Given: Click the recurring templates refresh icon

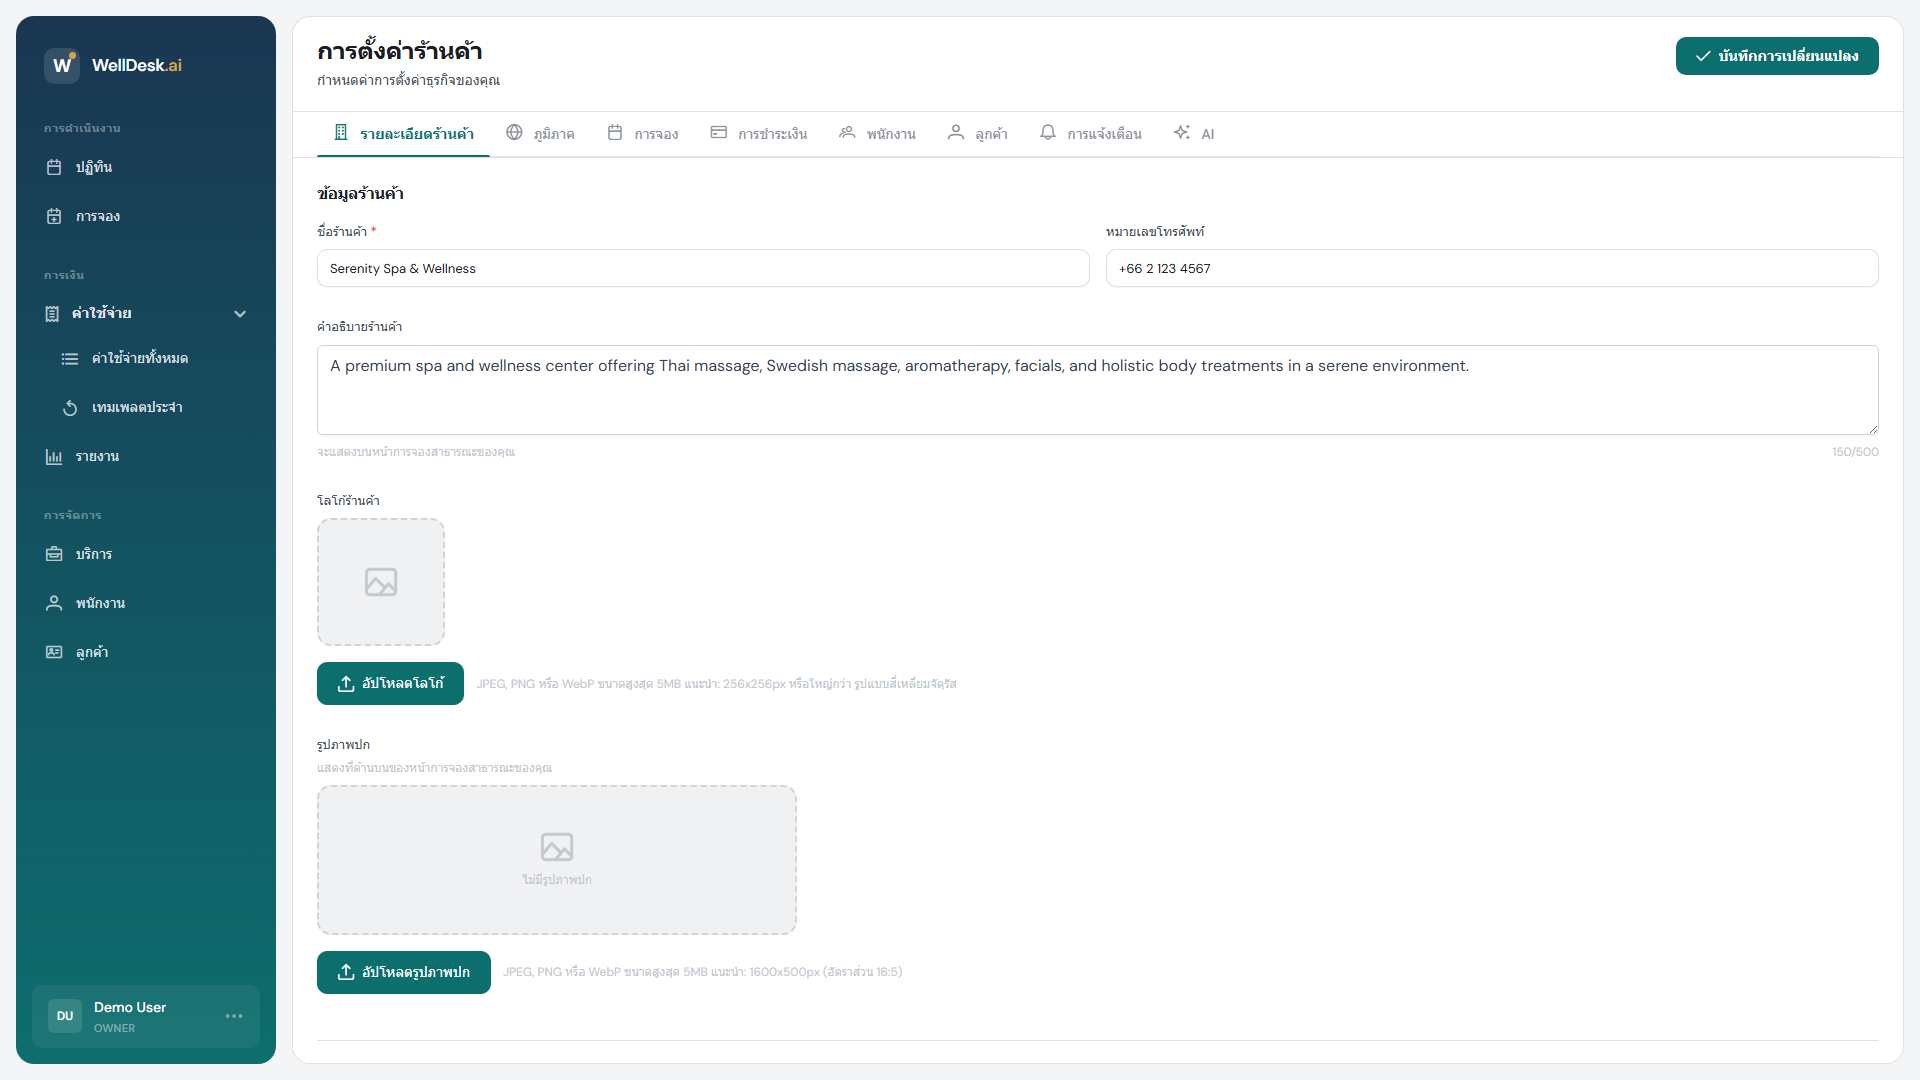Looking at the screenshot, I should coord(70,408).
